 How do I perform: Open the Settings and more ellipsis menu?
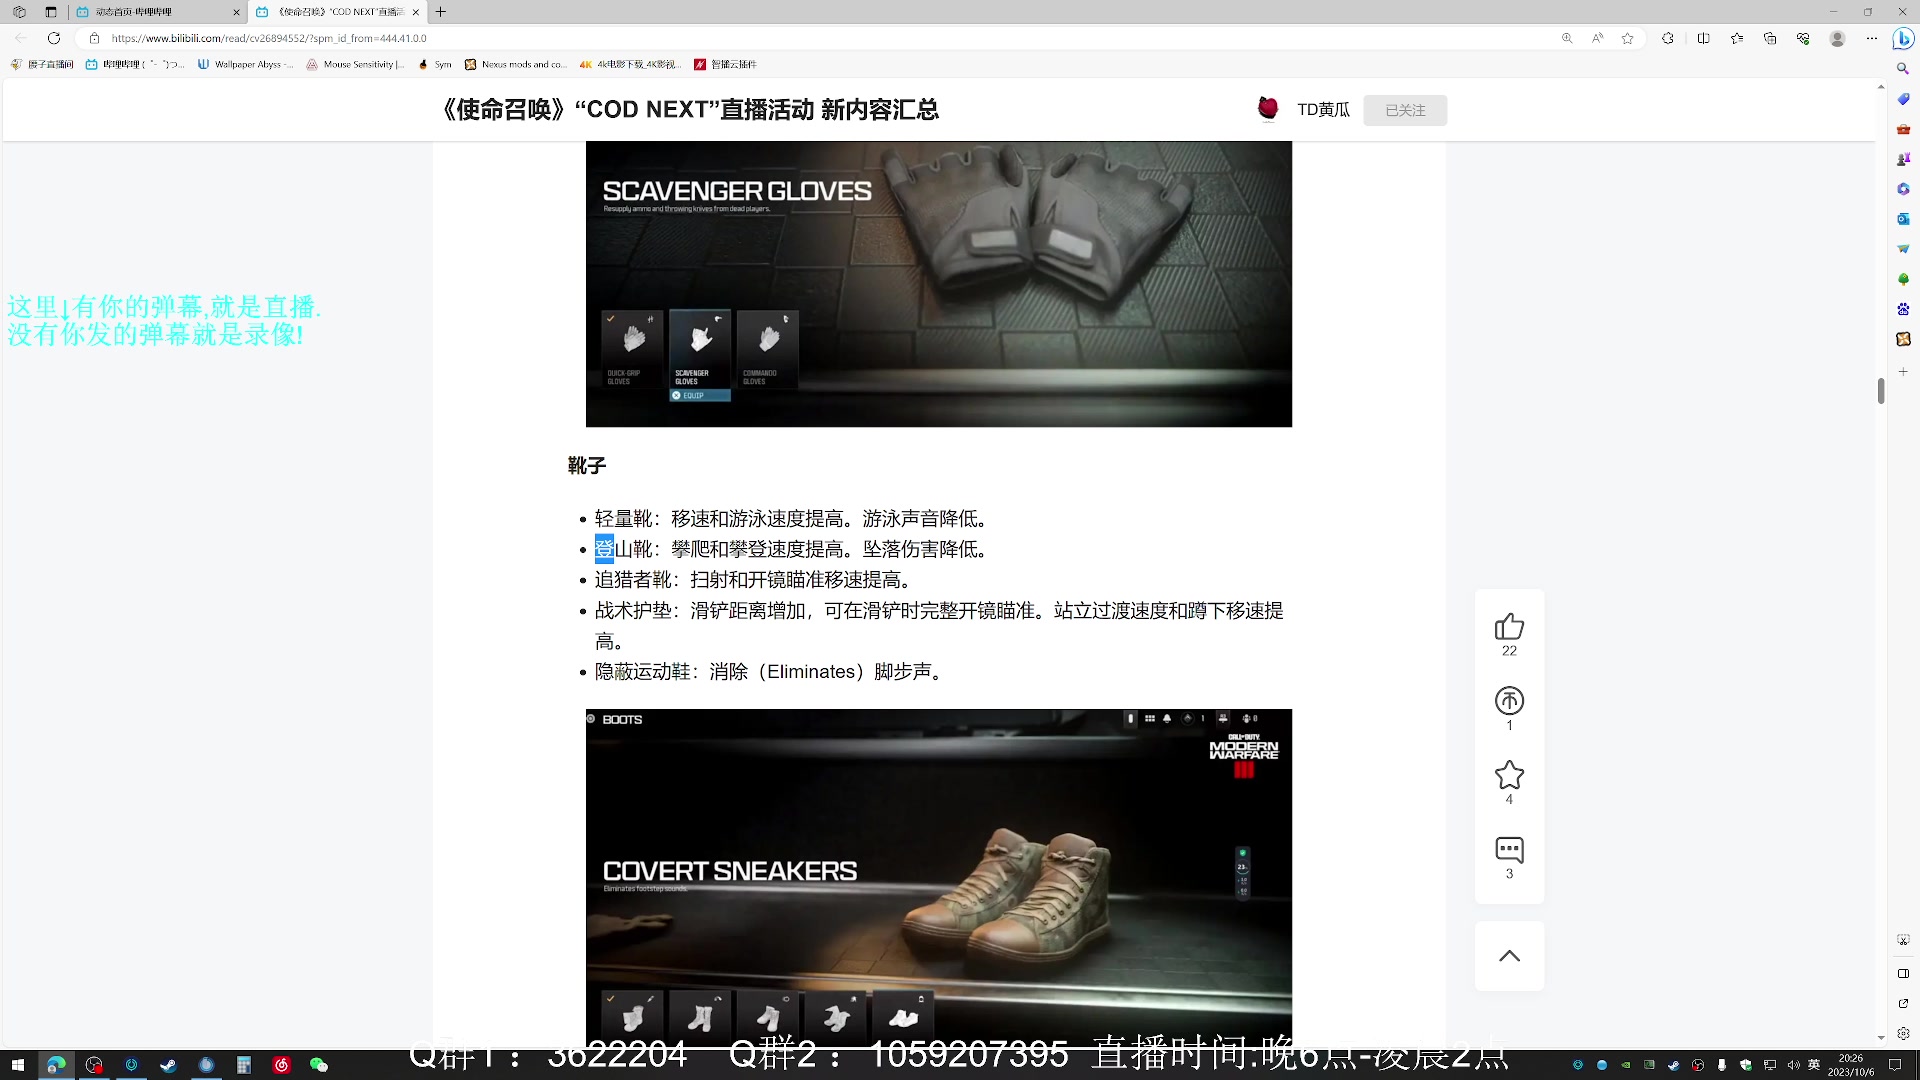pos(1871,38)
